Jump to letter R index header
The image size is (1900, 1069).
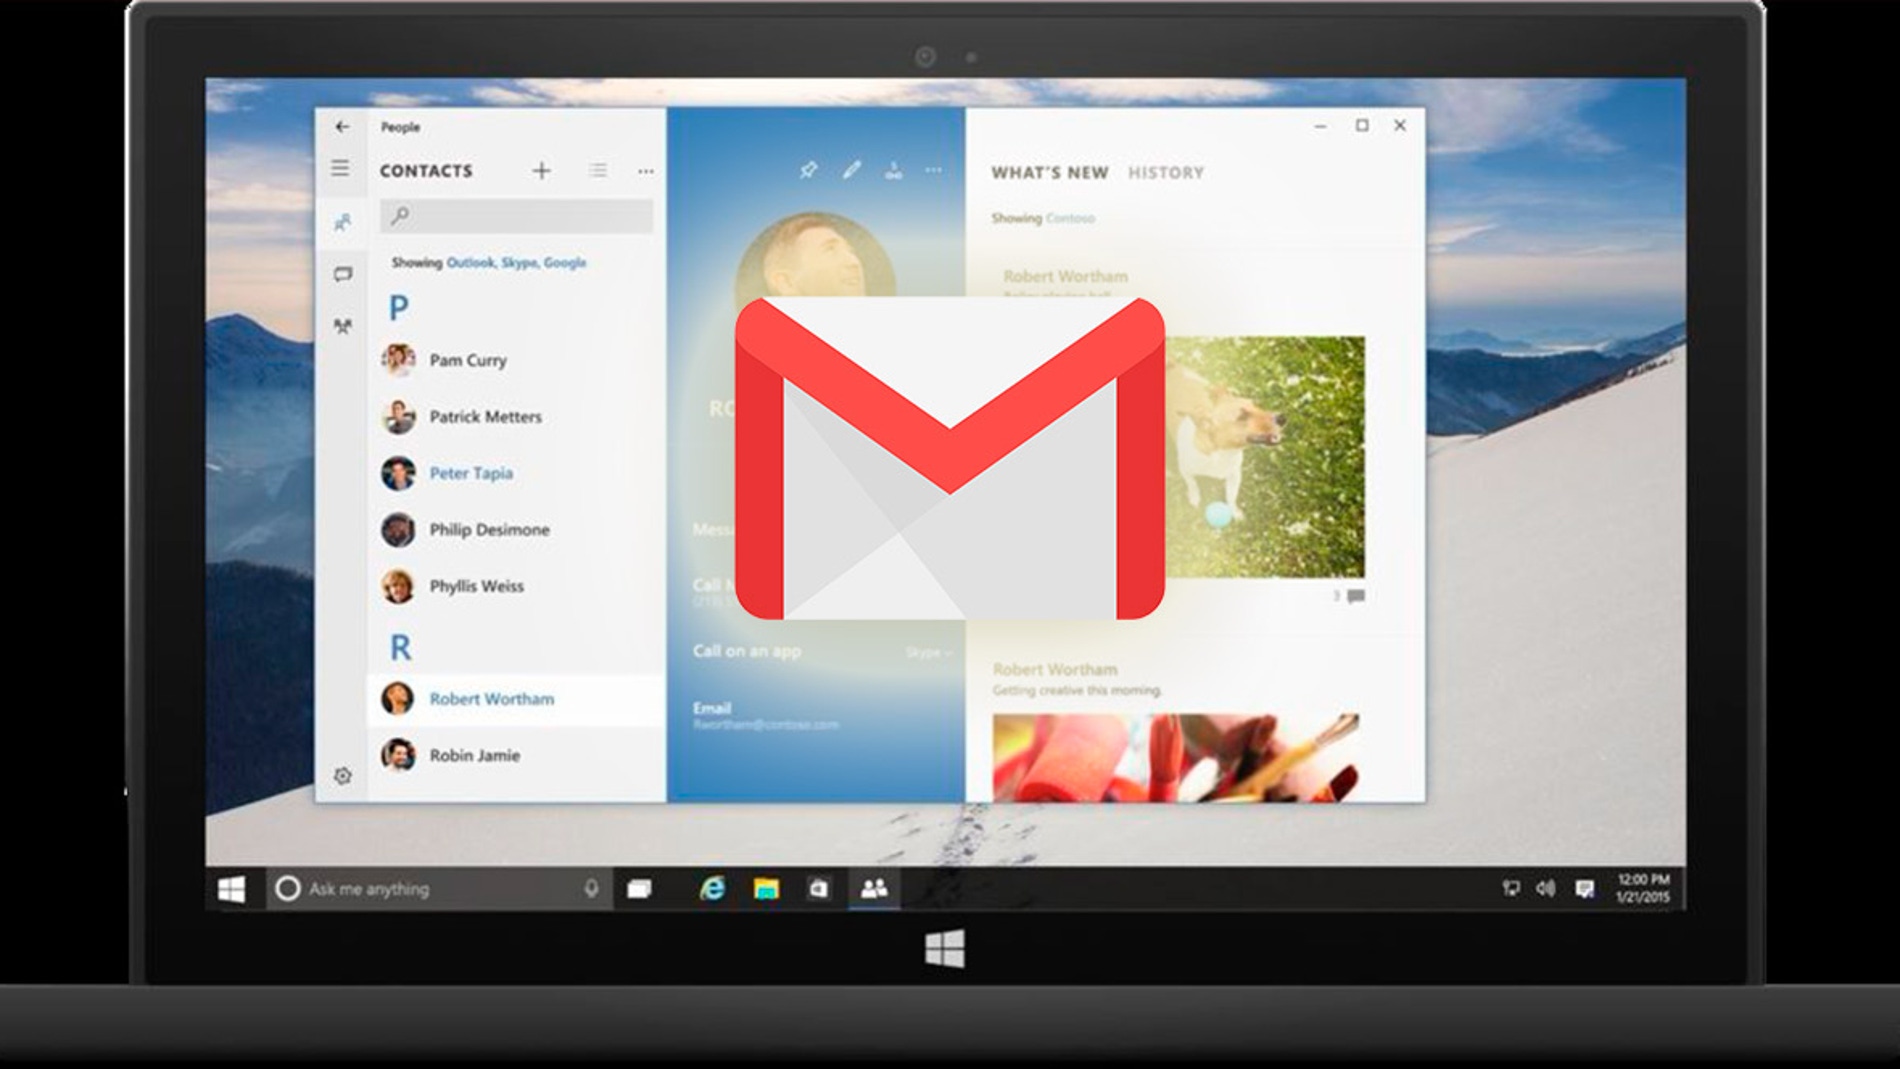pyautogui.click(x=400, y=648)
